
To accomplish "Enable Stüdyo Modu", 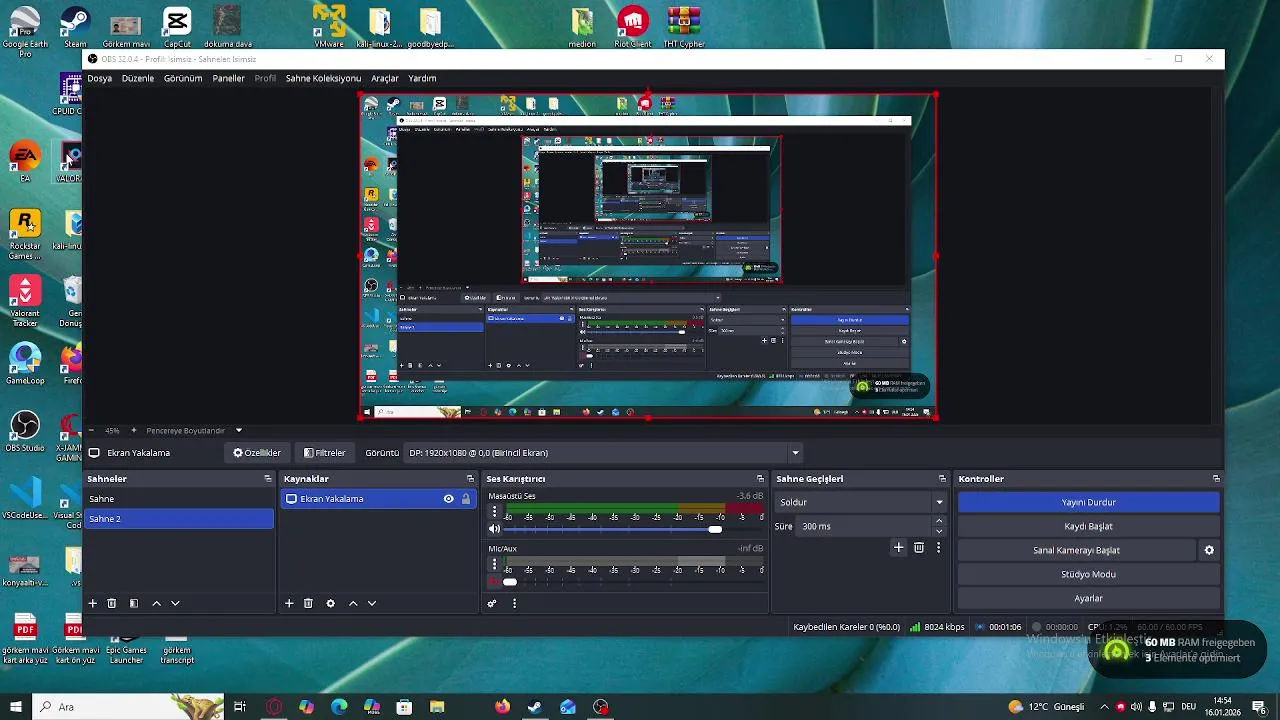I will click(x=1088, y=574).
